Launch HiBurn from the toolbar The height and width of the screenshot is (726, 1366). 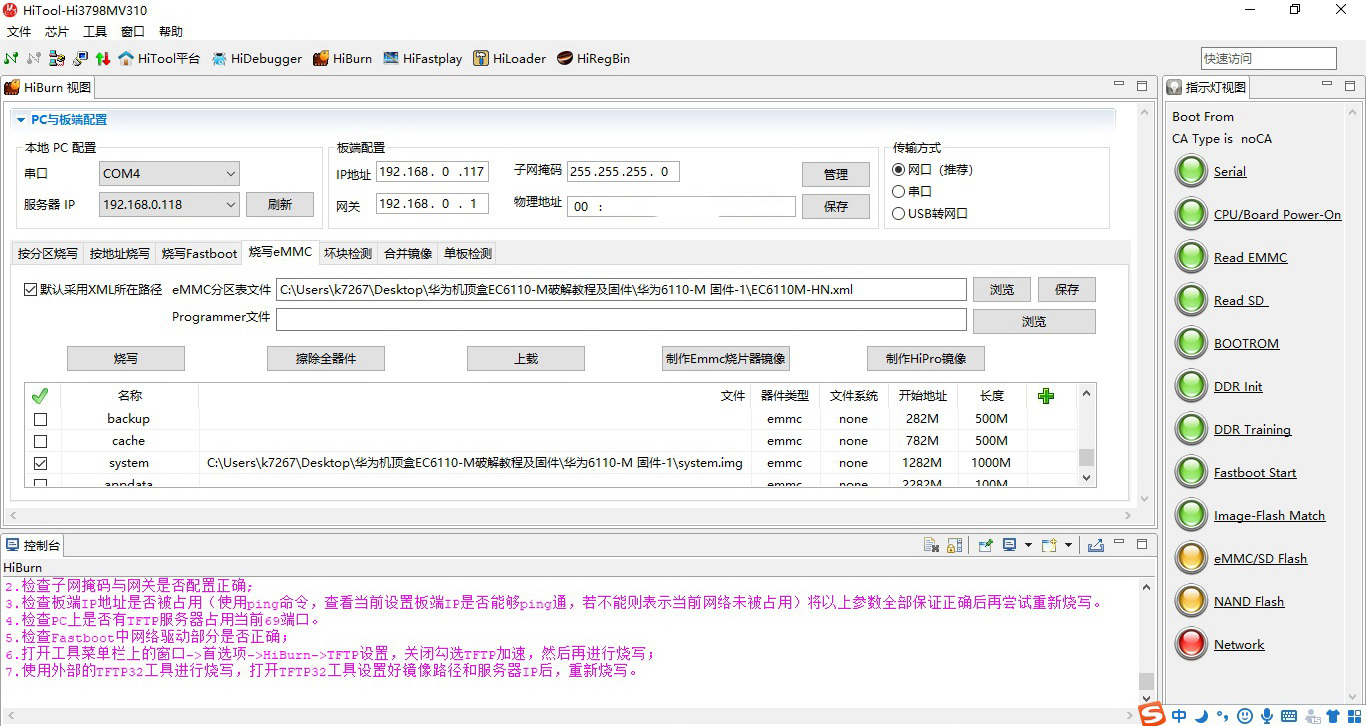pyautogui.click(x=342, y=59)
